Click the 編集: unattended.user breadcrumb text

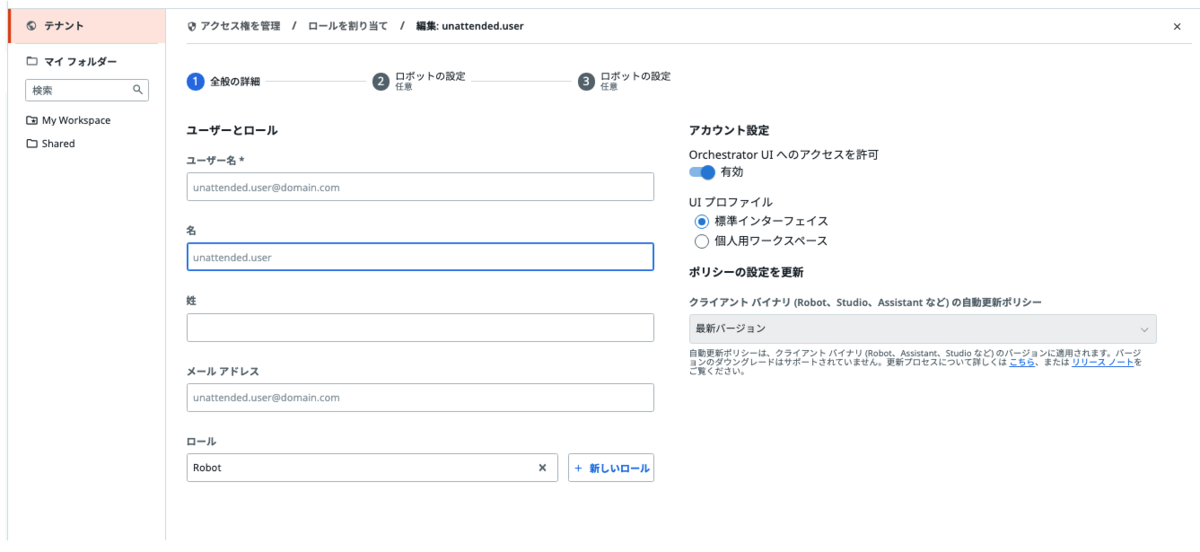click(468, 26)
